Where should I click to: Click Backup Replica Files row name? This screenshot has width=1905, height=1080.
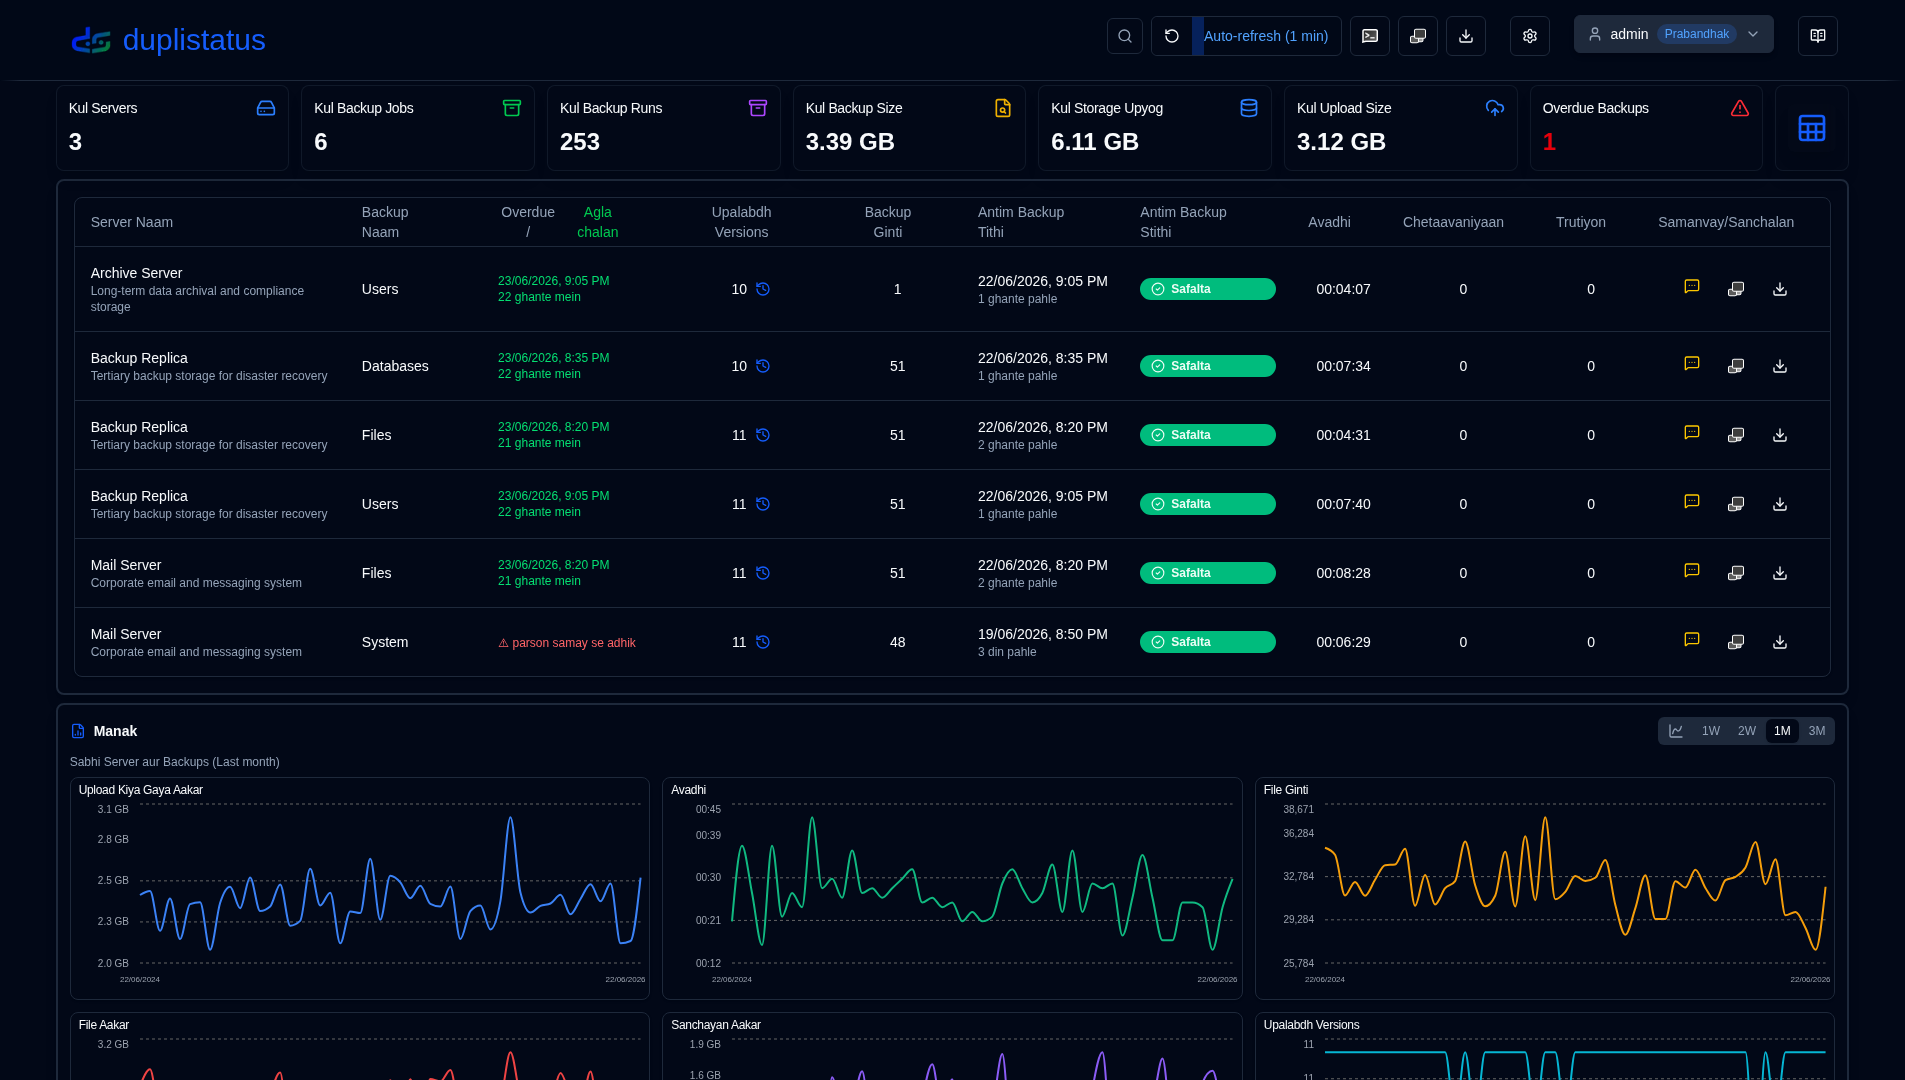pyautogui.click(x=139, y=427)
